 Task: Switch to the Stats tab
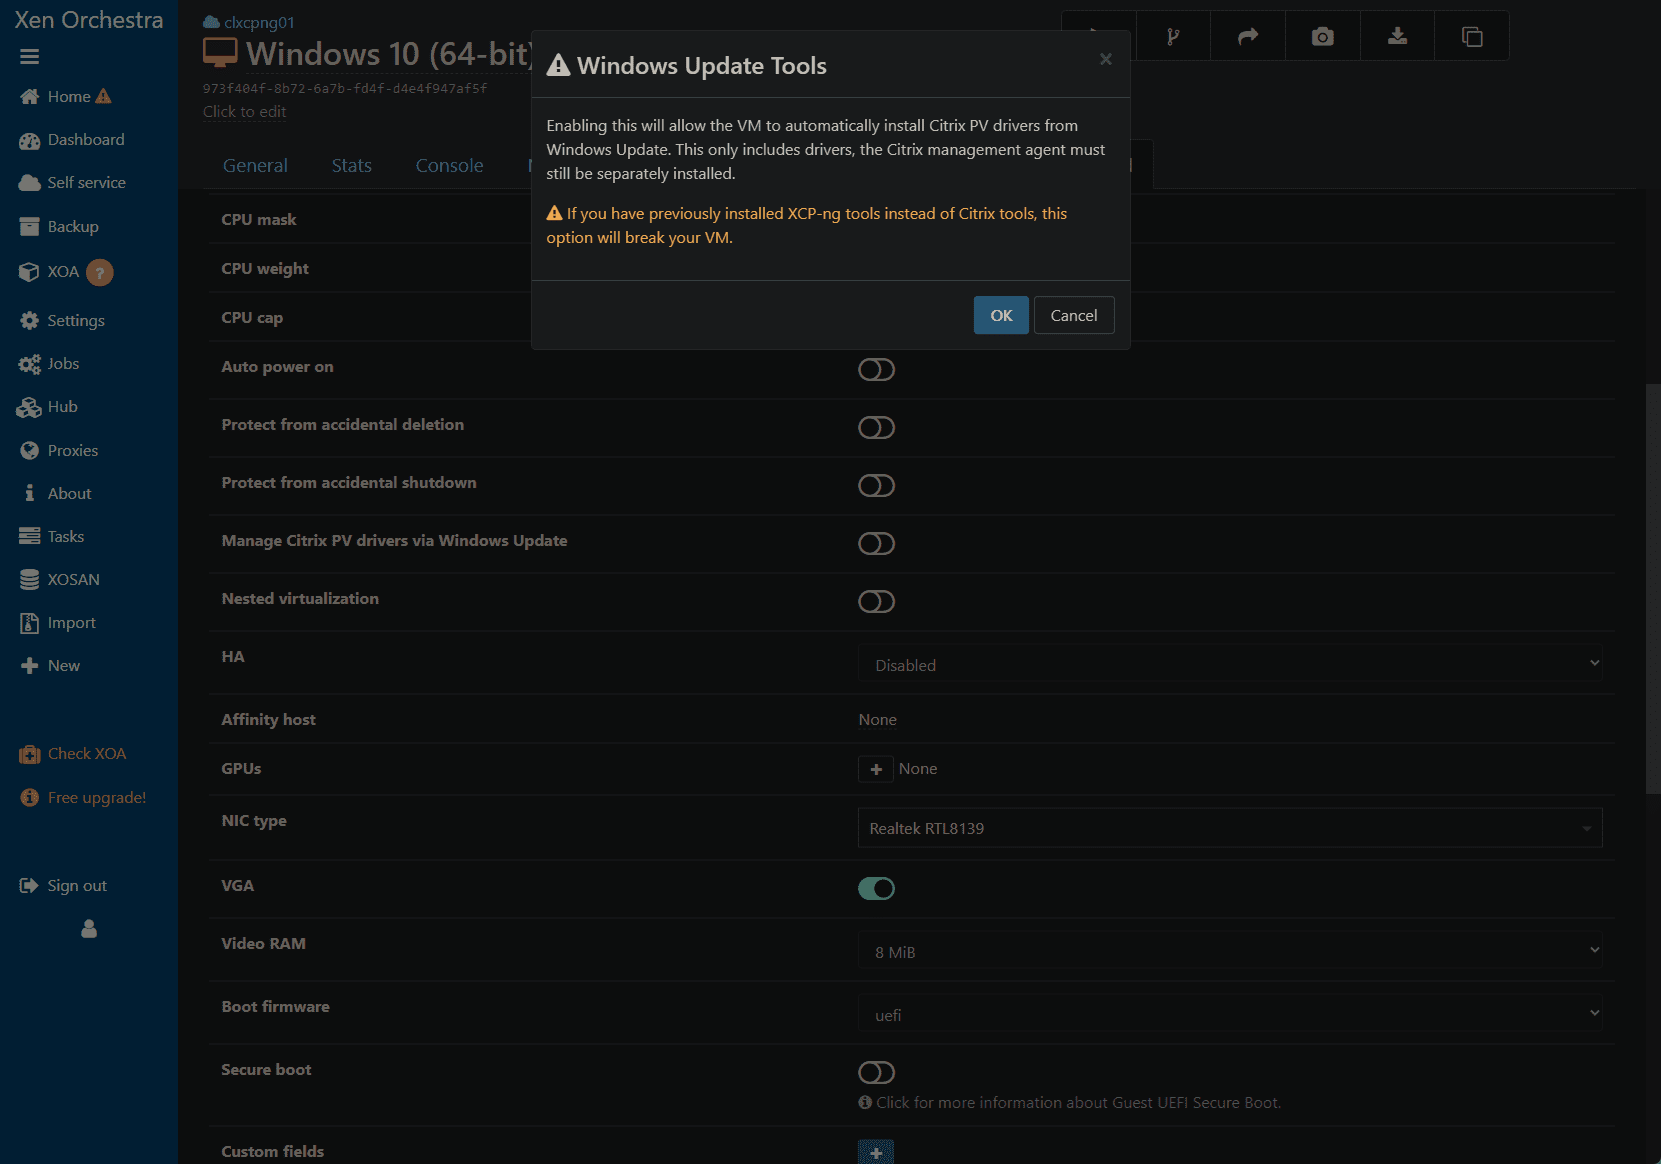pos(352,166)
